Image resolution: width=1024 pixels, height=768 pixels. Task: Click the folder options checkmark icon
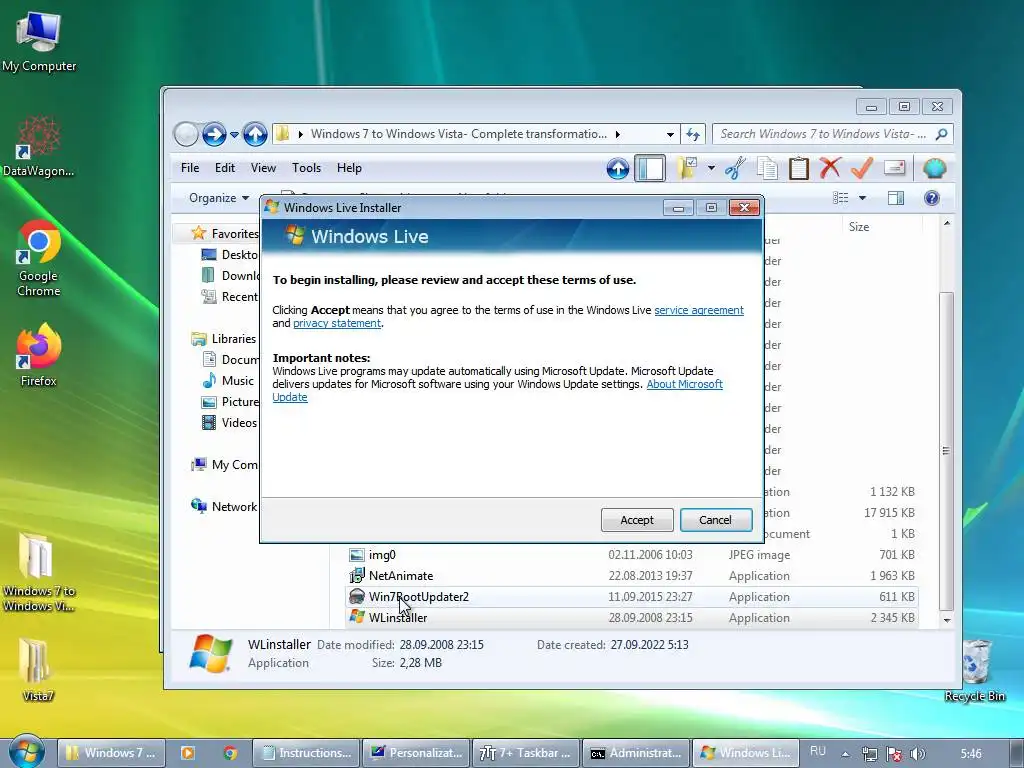(x=686, y=168)
